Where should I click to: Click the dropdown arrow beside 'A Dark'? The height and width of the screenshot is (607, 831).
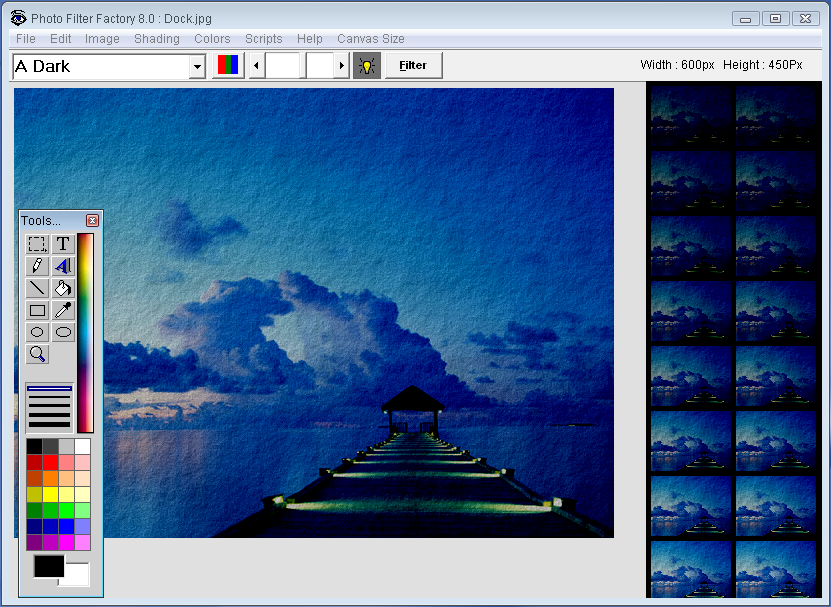pos(197,67)
